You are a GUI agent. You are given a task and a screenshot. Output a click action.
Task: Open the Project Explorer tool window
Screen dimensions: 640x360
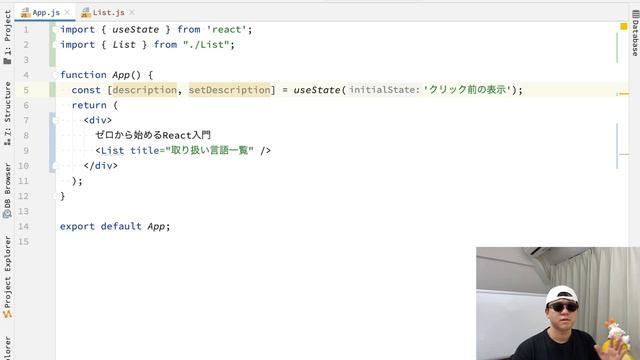7,277
